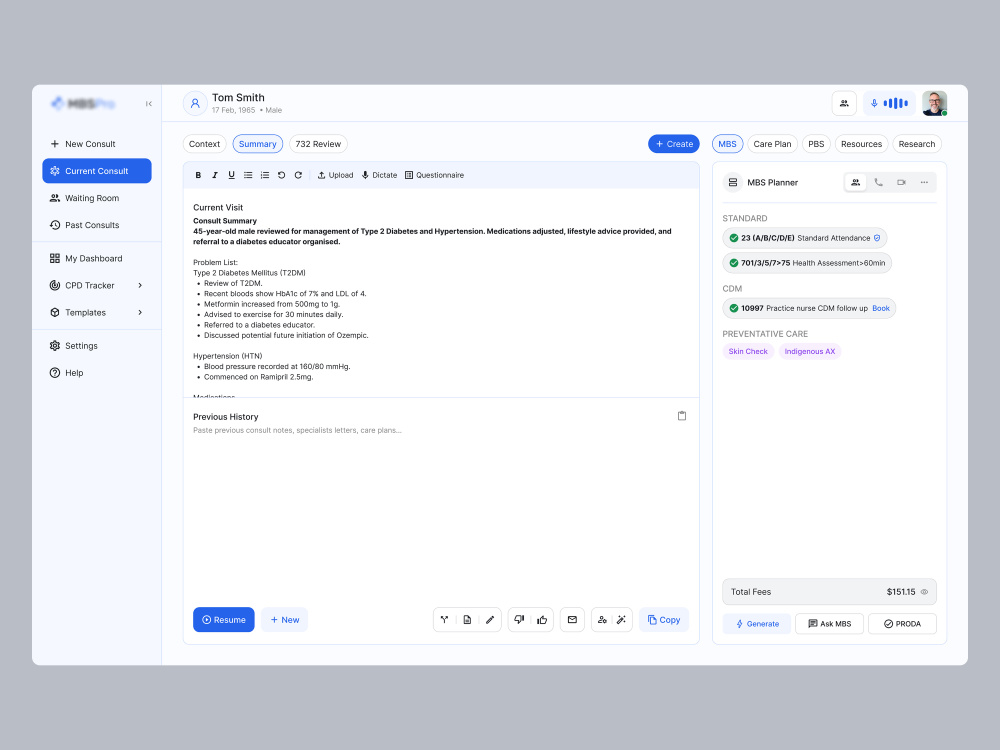Click the Resume button
This screenshot has width=1000, height=750.
[x=224, y=620]
